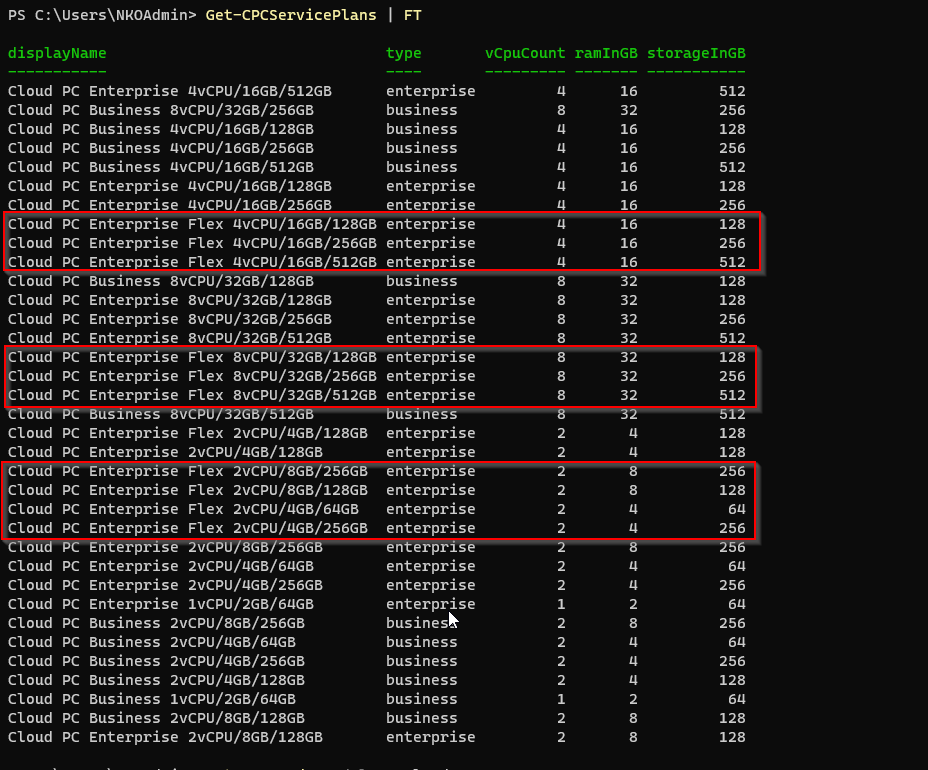The width and height of the screenshot is (928, 770).
Task: Click ram value 2 in Enterprise 1vCPU/2GB/64GB row
Action: click(633, 604)
